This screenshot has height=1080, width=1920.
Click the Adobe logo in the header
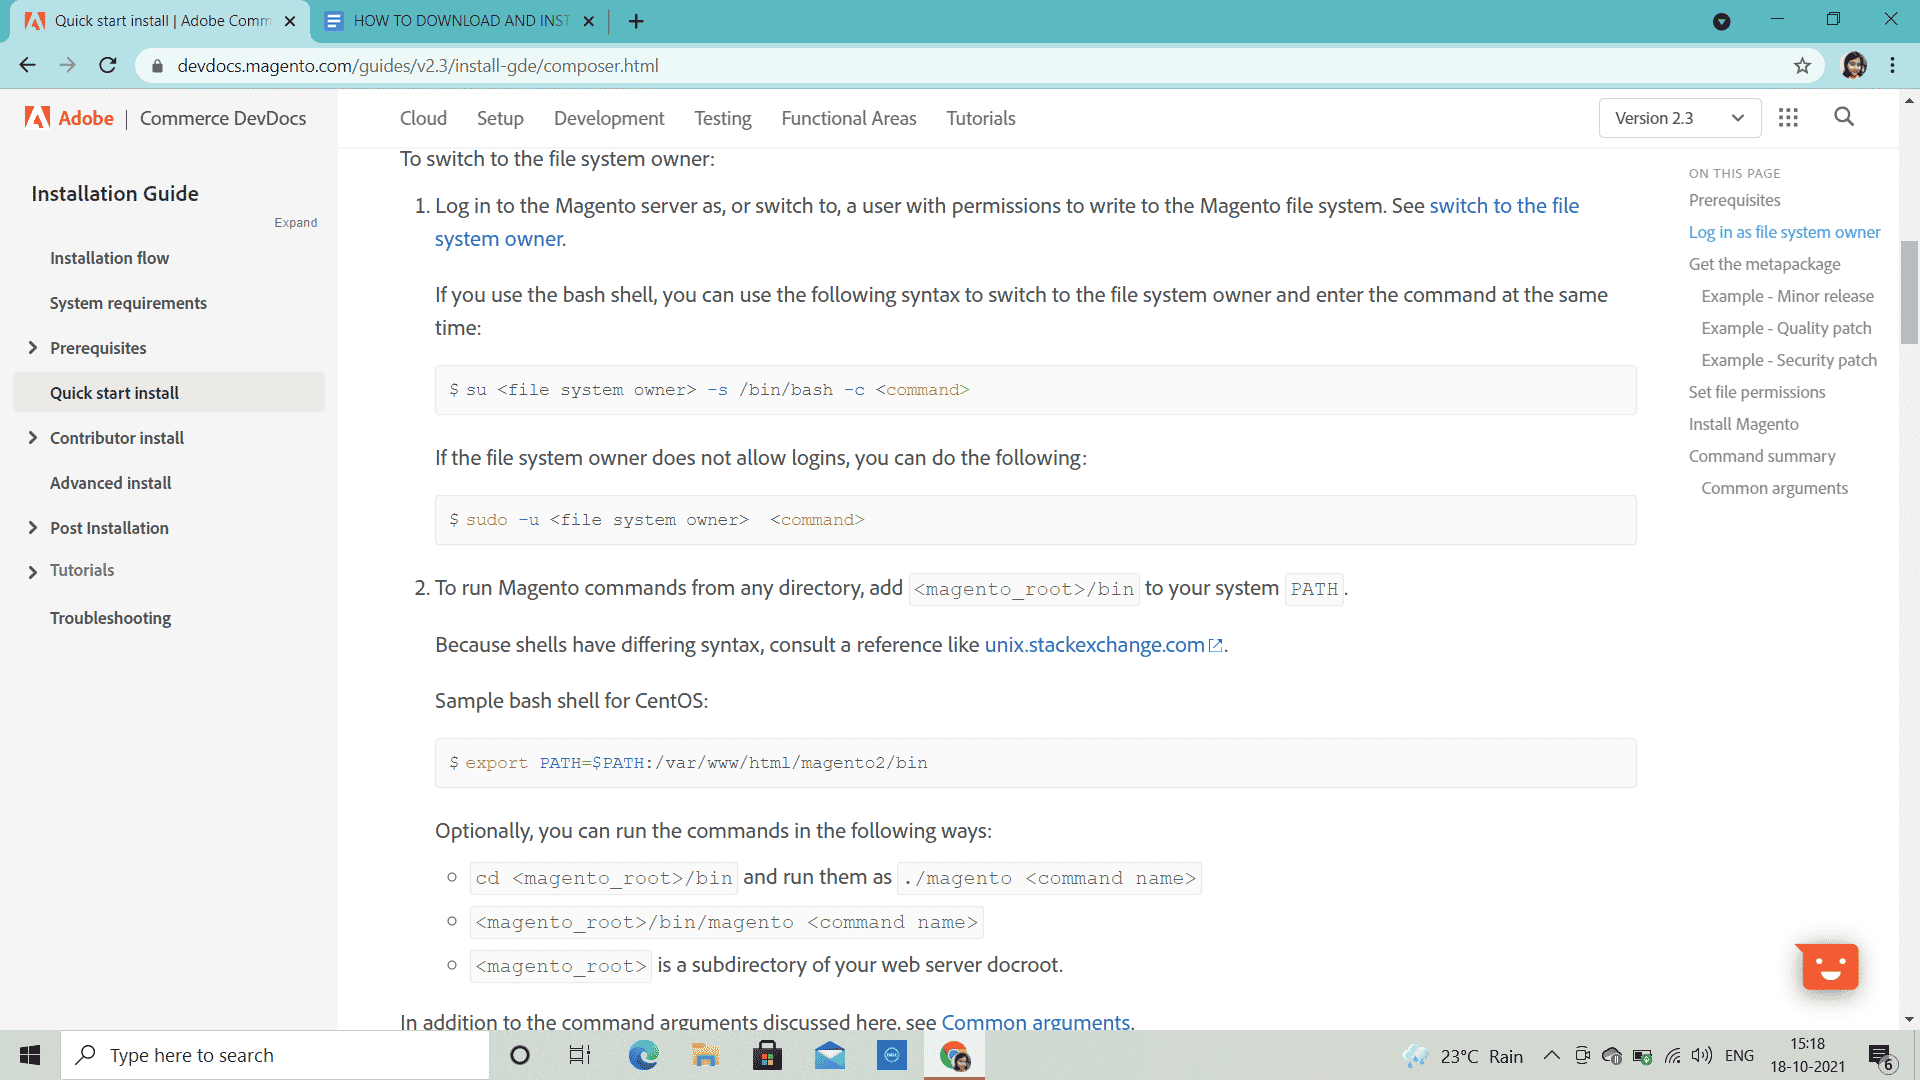tap(69, 118)
